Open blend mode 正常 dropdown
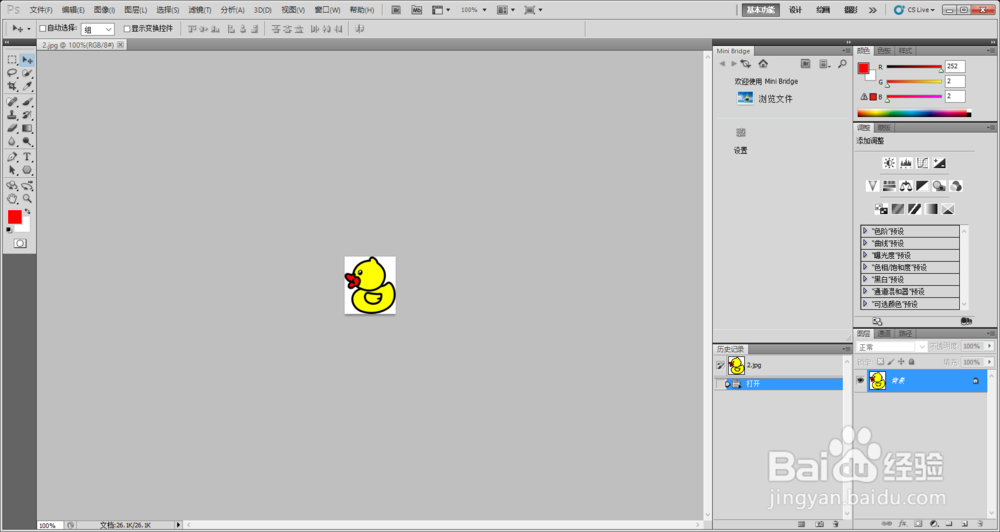 click(x=892, y=347)
